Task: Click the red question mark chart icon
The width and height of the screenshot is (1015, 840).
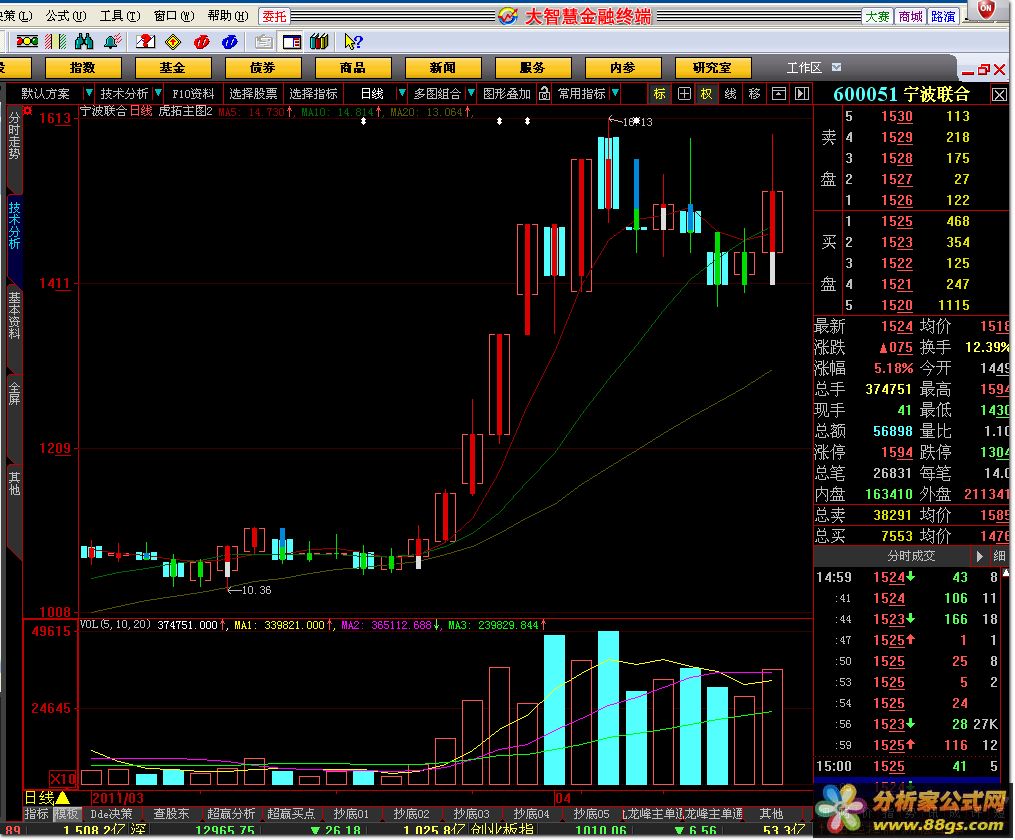Action: [x=145, y=42]
